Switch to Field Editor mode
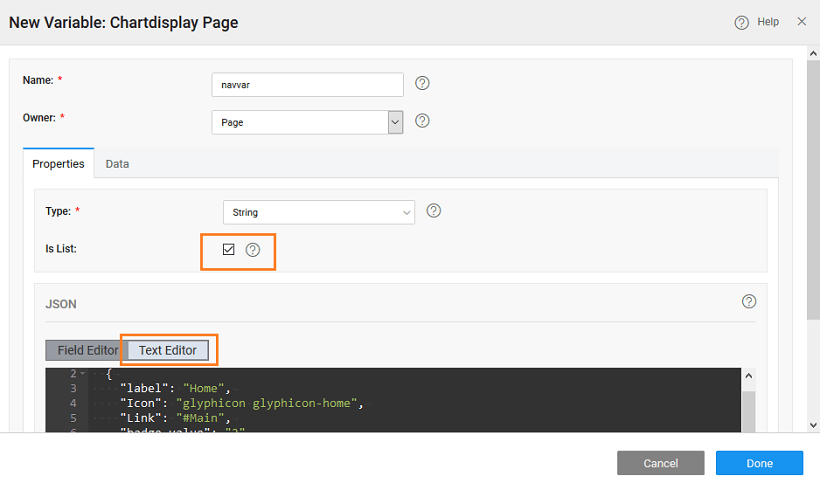This screenshot has height=490, width=820. [87, 350]
